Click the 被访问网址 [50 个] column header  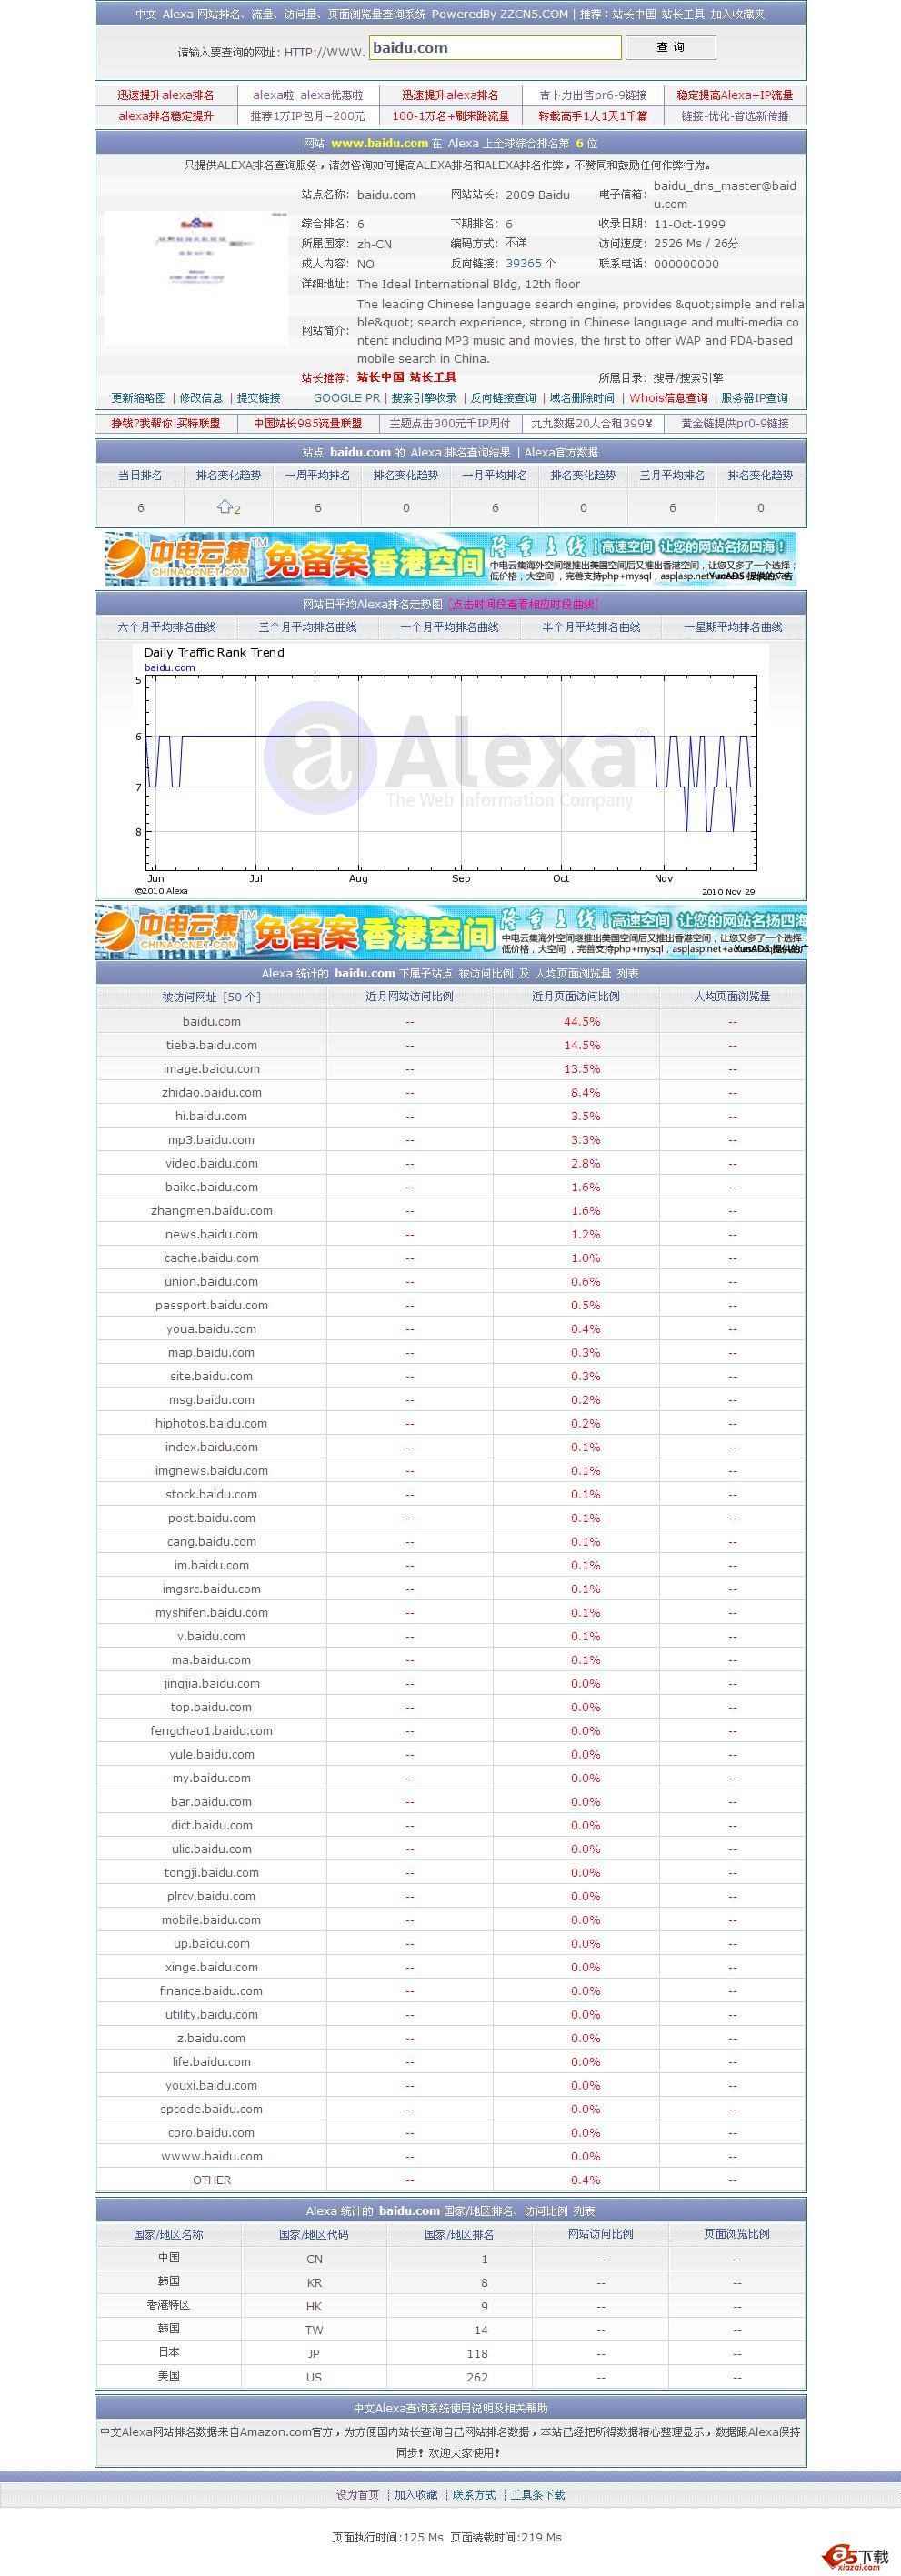[x=211, y=997]
